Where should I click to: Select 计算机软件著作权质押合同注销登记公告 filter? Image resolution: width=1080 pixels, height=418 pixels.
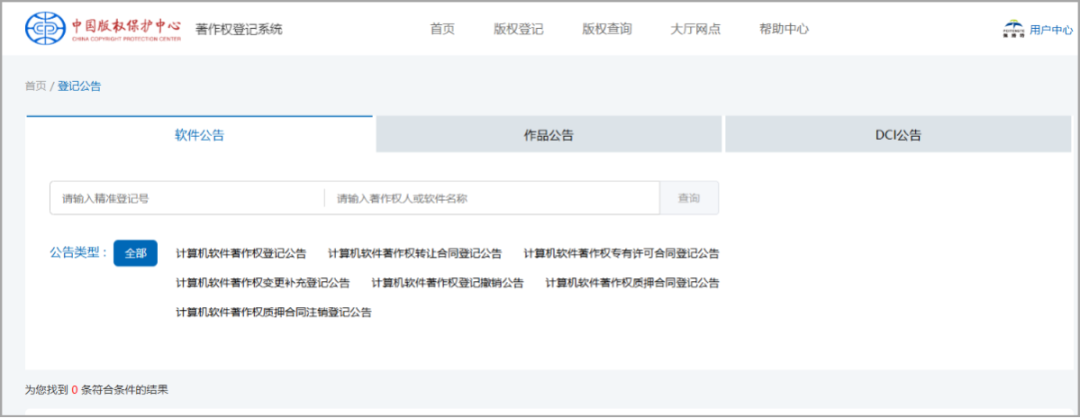click(273, 312)
